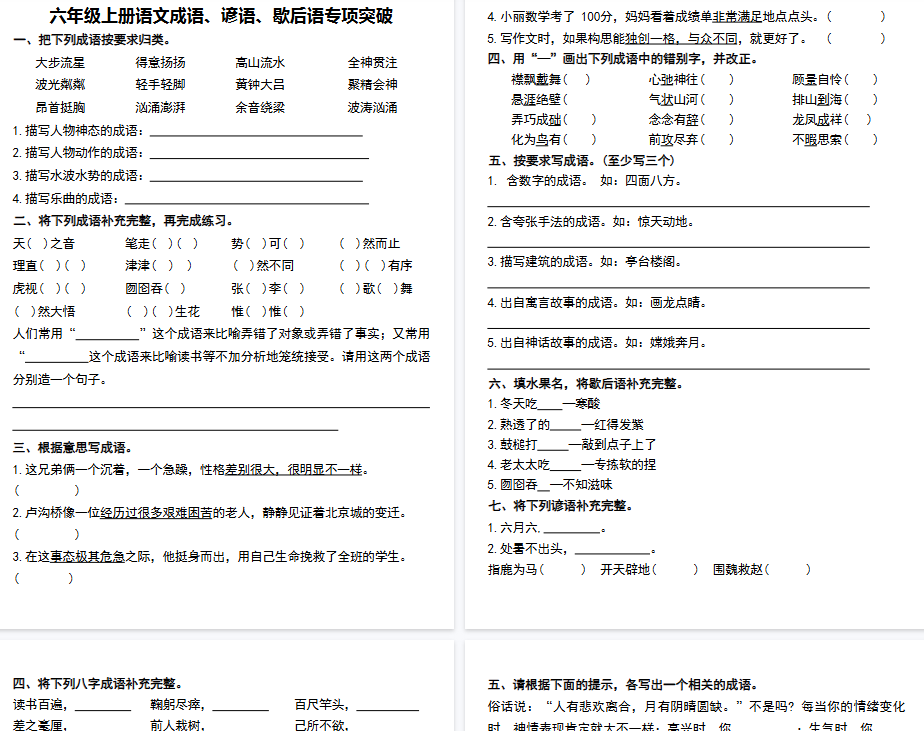Click the idiom 指鹿为马
This screenshot has height=731, width=924.
pos(513,569)
